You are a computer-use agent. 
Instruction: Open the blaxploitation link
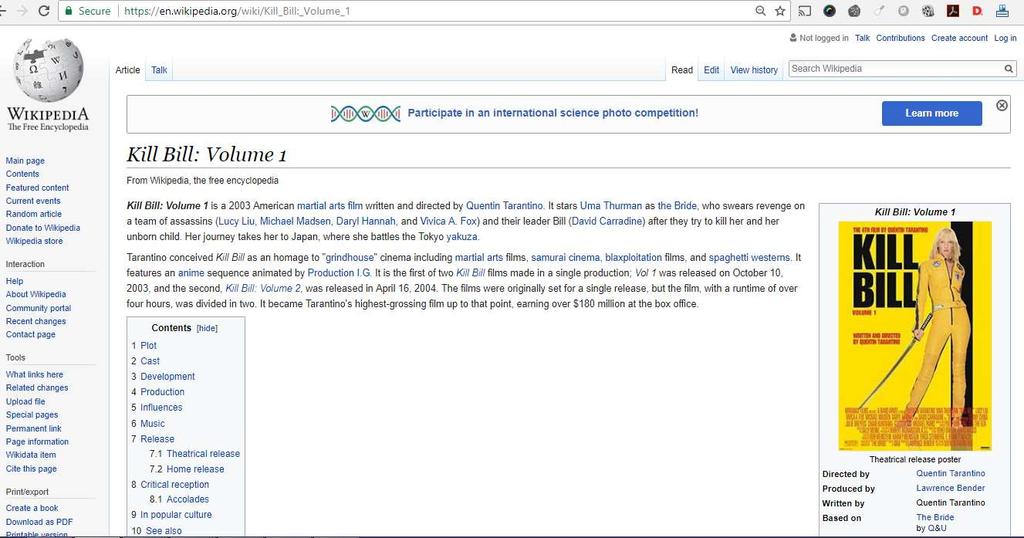[633, 257]
